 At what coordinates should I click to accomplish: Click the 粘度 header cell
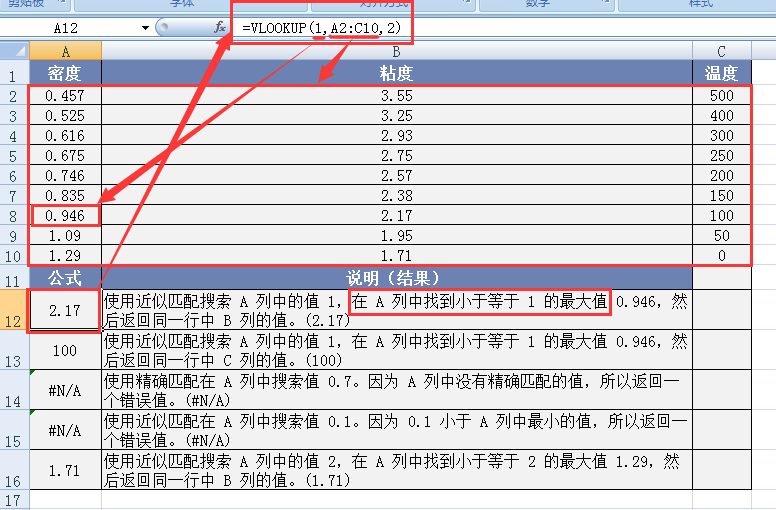click(x=396, y=73)
